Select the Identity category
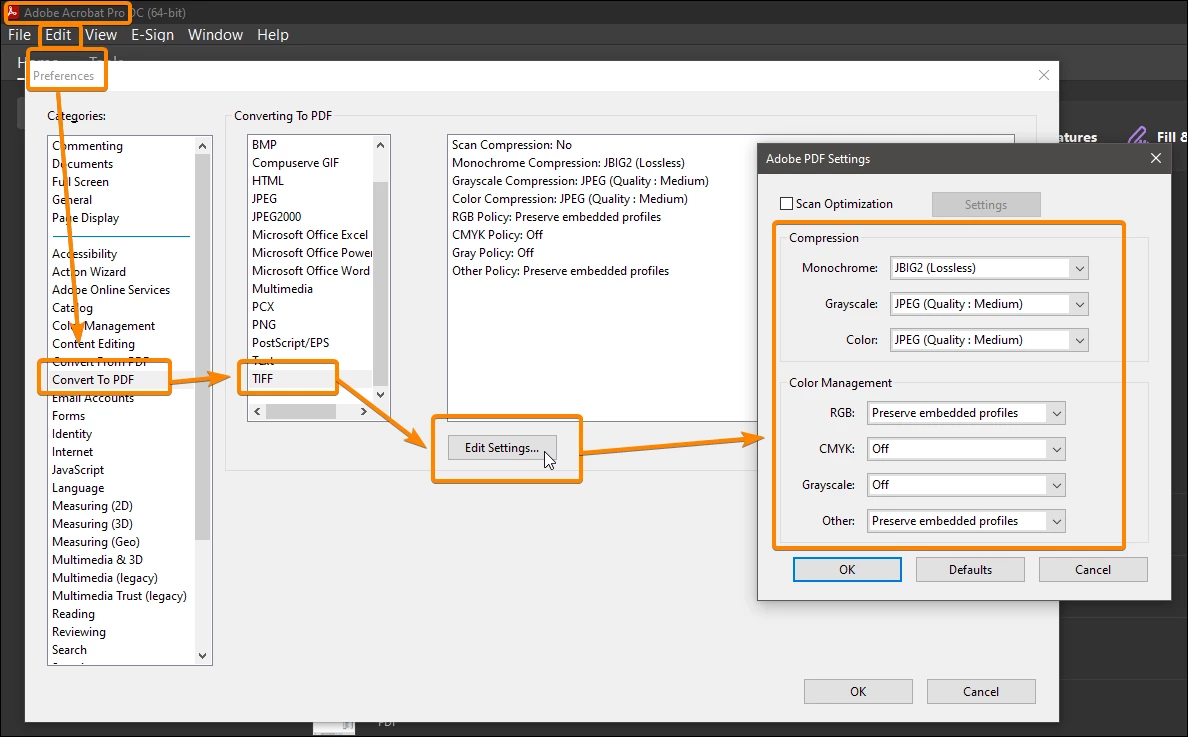Image resolution: width=1188 pixels, height=737 pixels. 72,434
